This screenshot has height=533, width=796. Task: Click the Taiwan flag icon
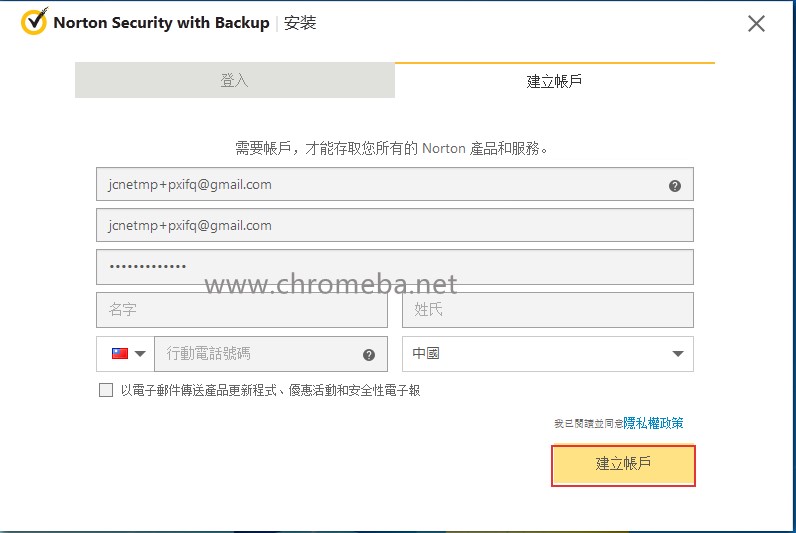(119, 354)
